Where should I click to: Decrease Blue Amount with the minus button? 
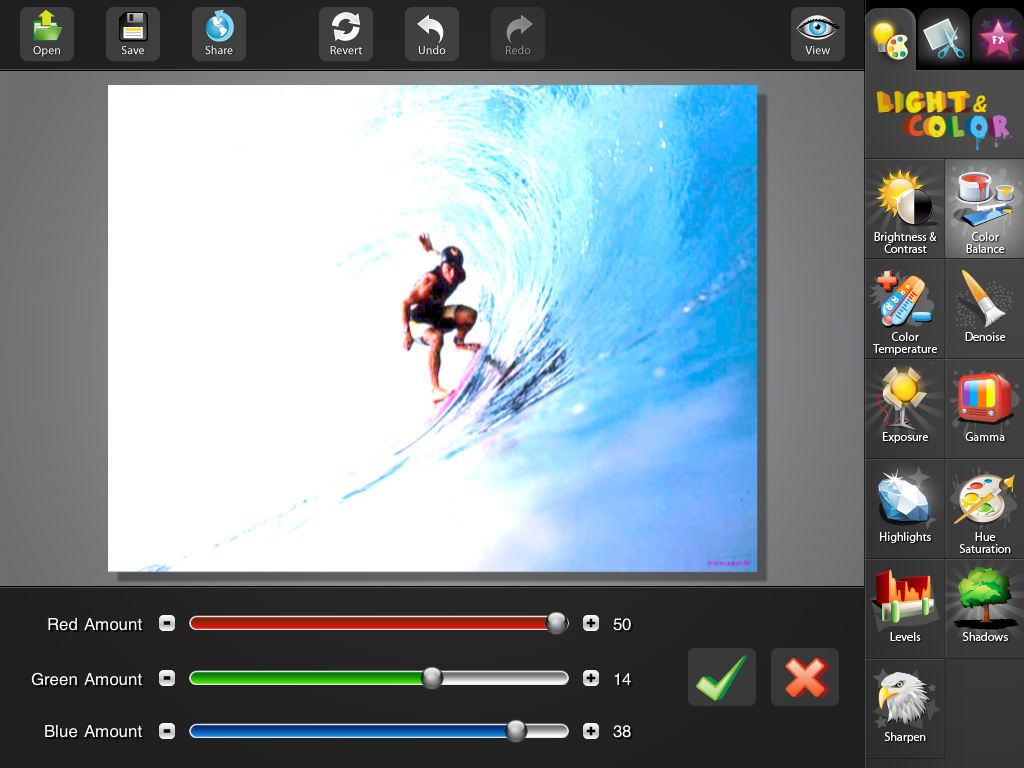167,731
